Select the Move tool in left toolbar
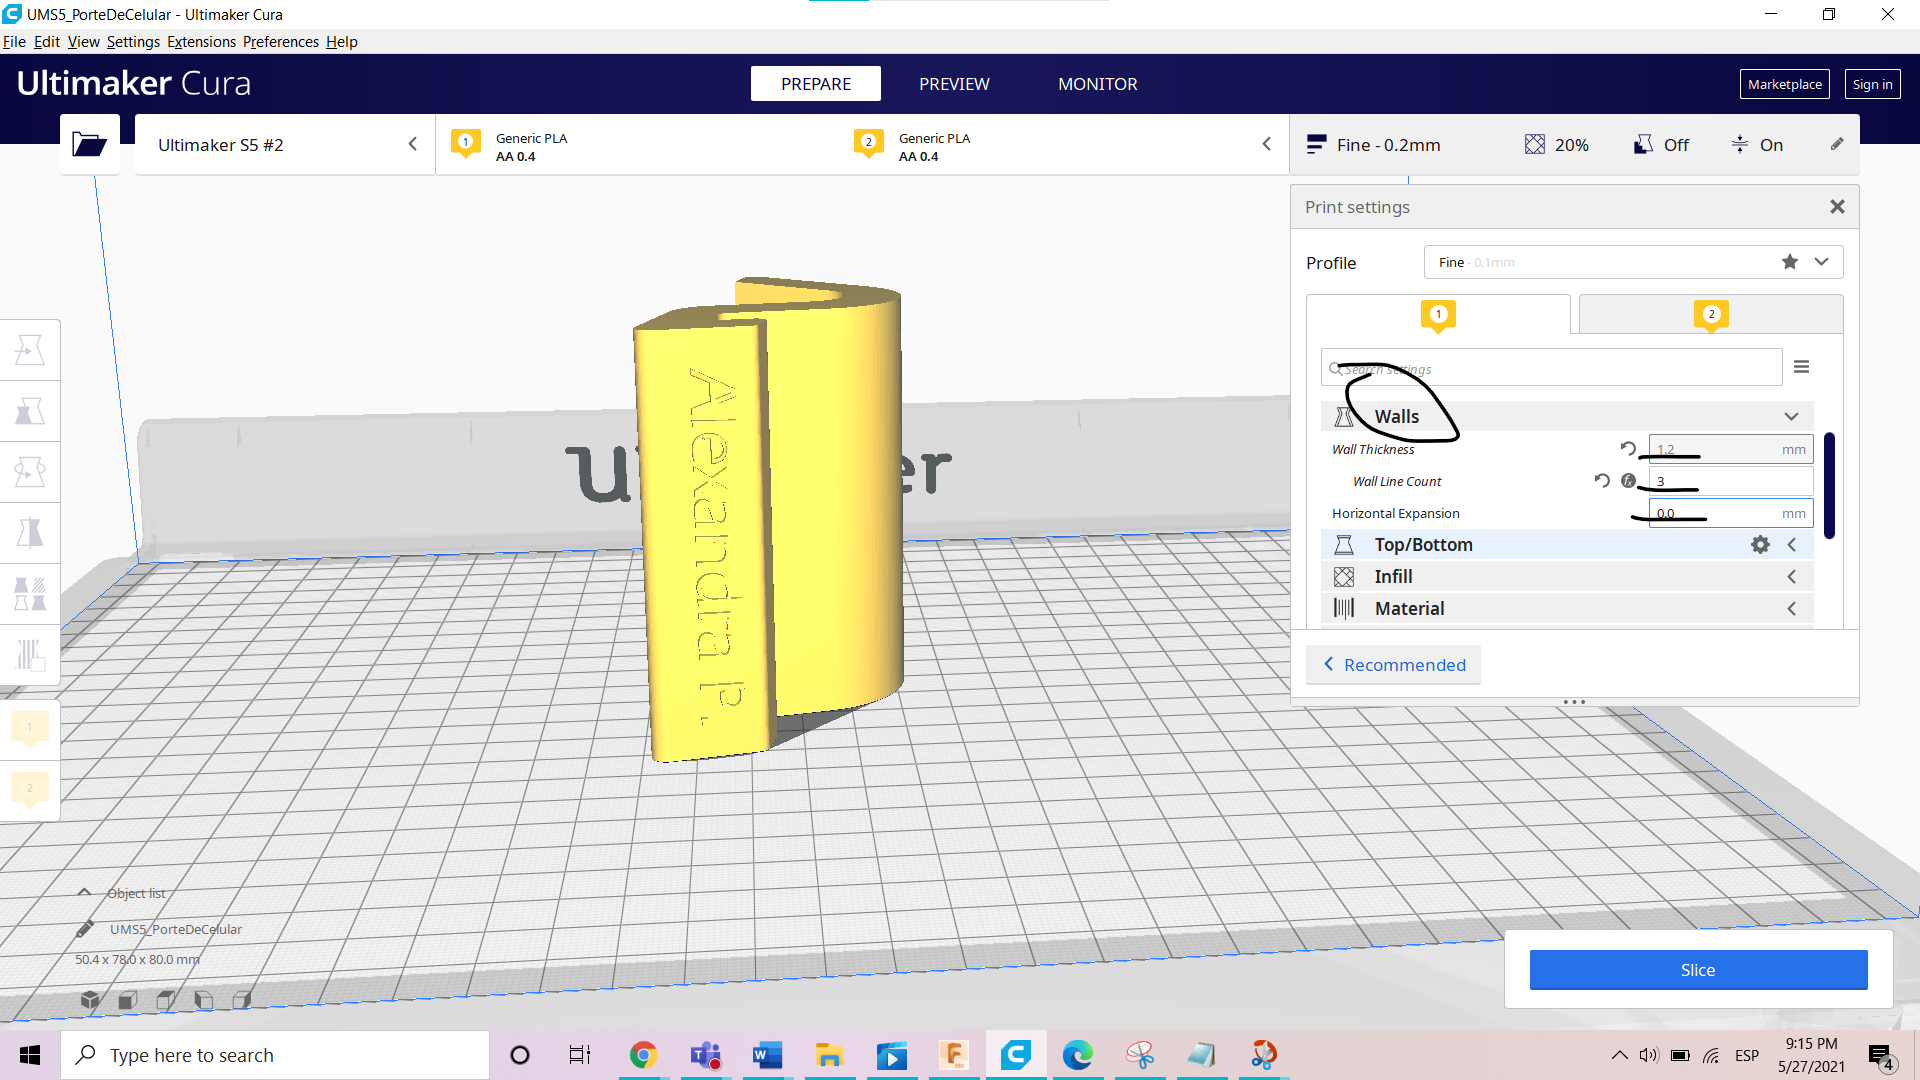 click(30, 350)
